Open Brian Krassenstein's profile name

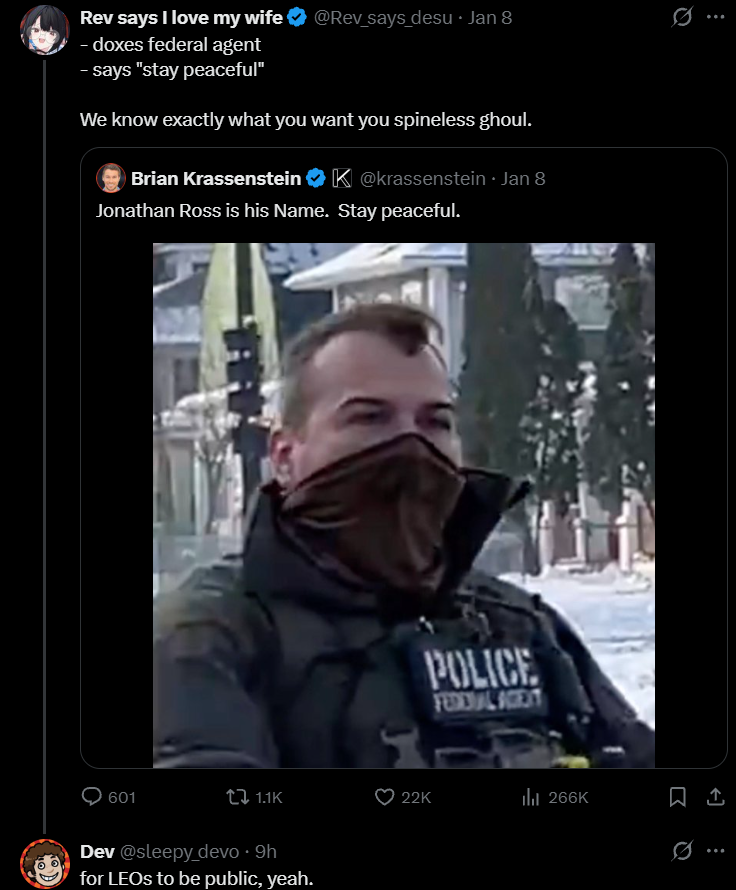(216, 178)
